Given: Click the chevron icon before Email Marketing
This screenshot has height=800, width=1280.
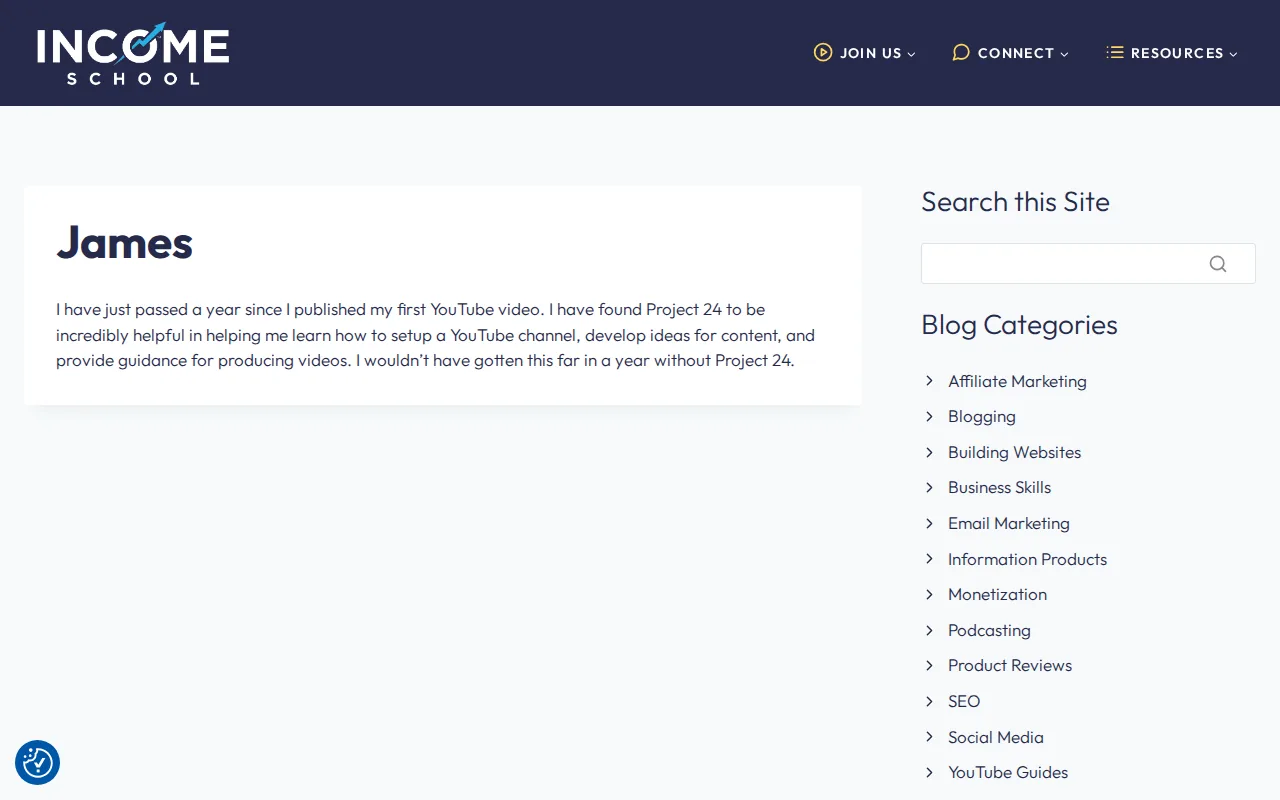Looking at the screenshot, I should click(929, 523).
